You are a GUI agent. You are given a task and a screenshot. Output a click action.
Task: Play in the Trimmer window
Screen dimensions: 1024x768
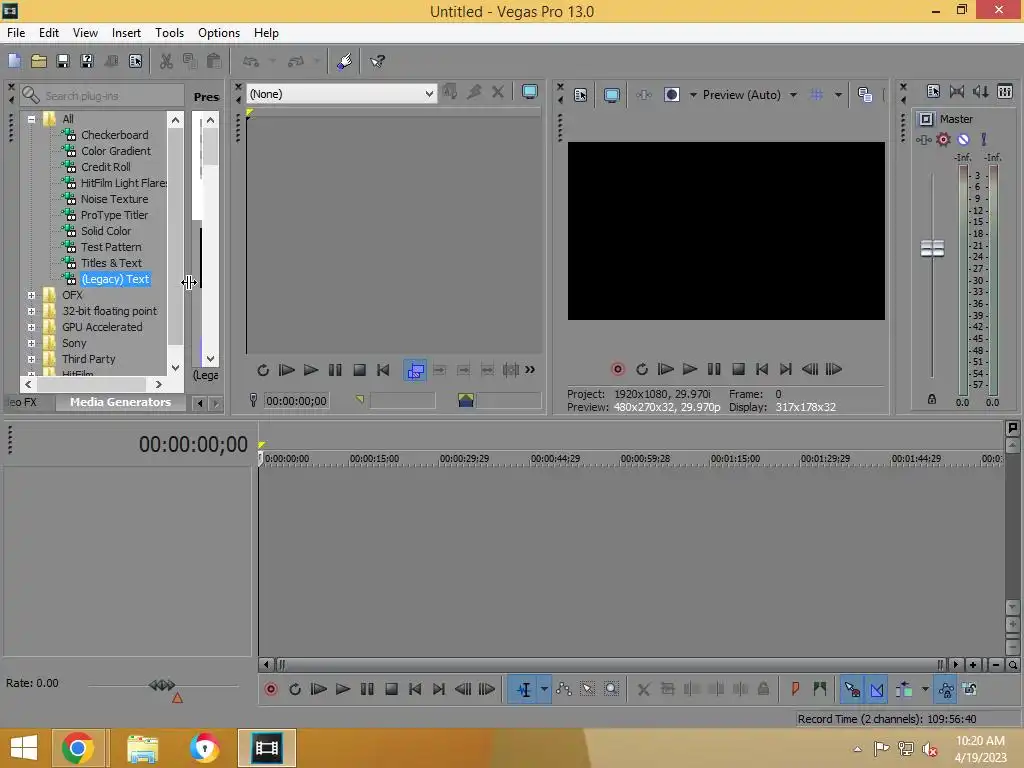pos(311,370)
